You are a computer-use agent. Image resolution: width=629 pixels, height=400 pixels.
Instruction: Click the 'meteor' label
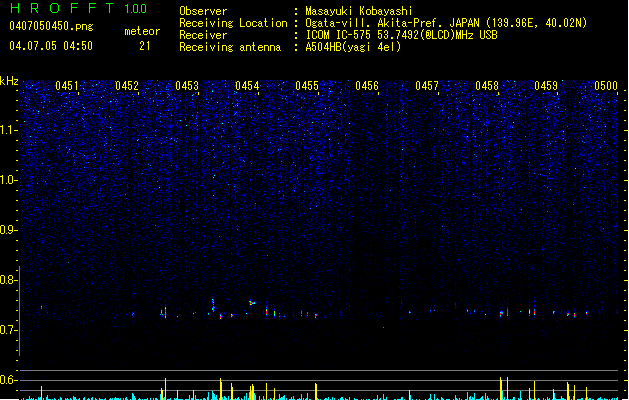tap(142, 31)
